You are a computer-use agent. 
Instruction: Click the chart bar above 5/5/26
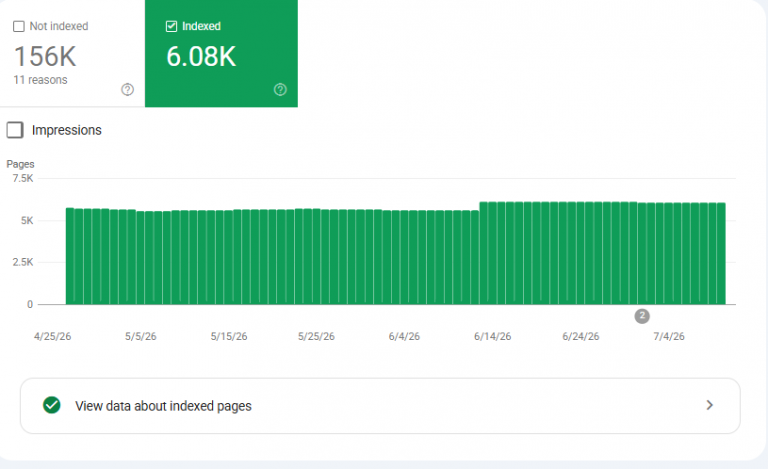point(141,258)
